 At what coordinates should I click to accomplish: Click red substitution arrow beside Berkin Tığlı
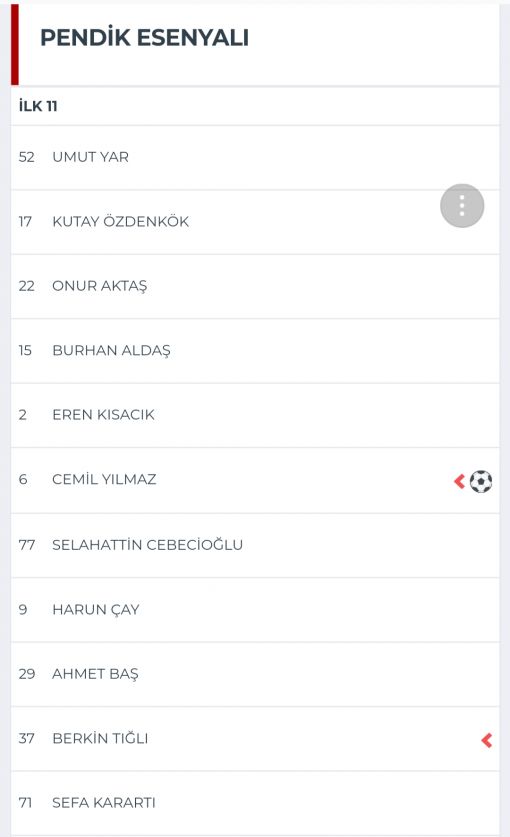tap(487, 740)
